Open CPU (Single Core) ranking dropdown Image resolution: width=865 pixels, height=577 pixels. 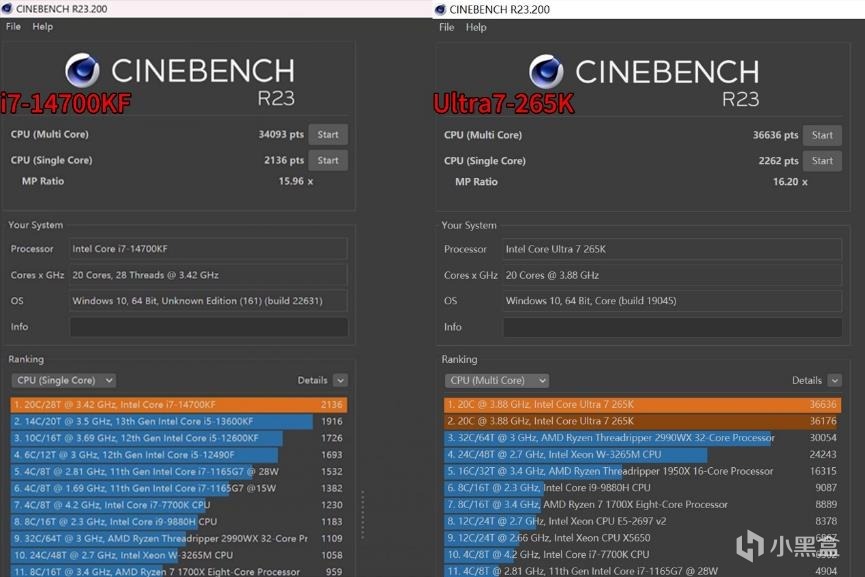[63, 380]
